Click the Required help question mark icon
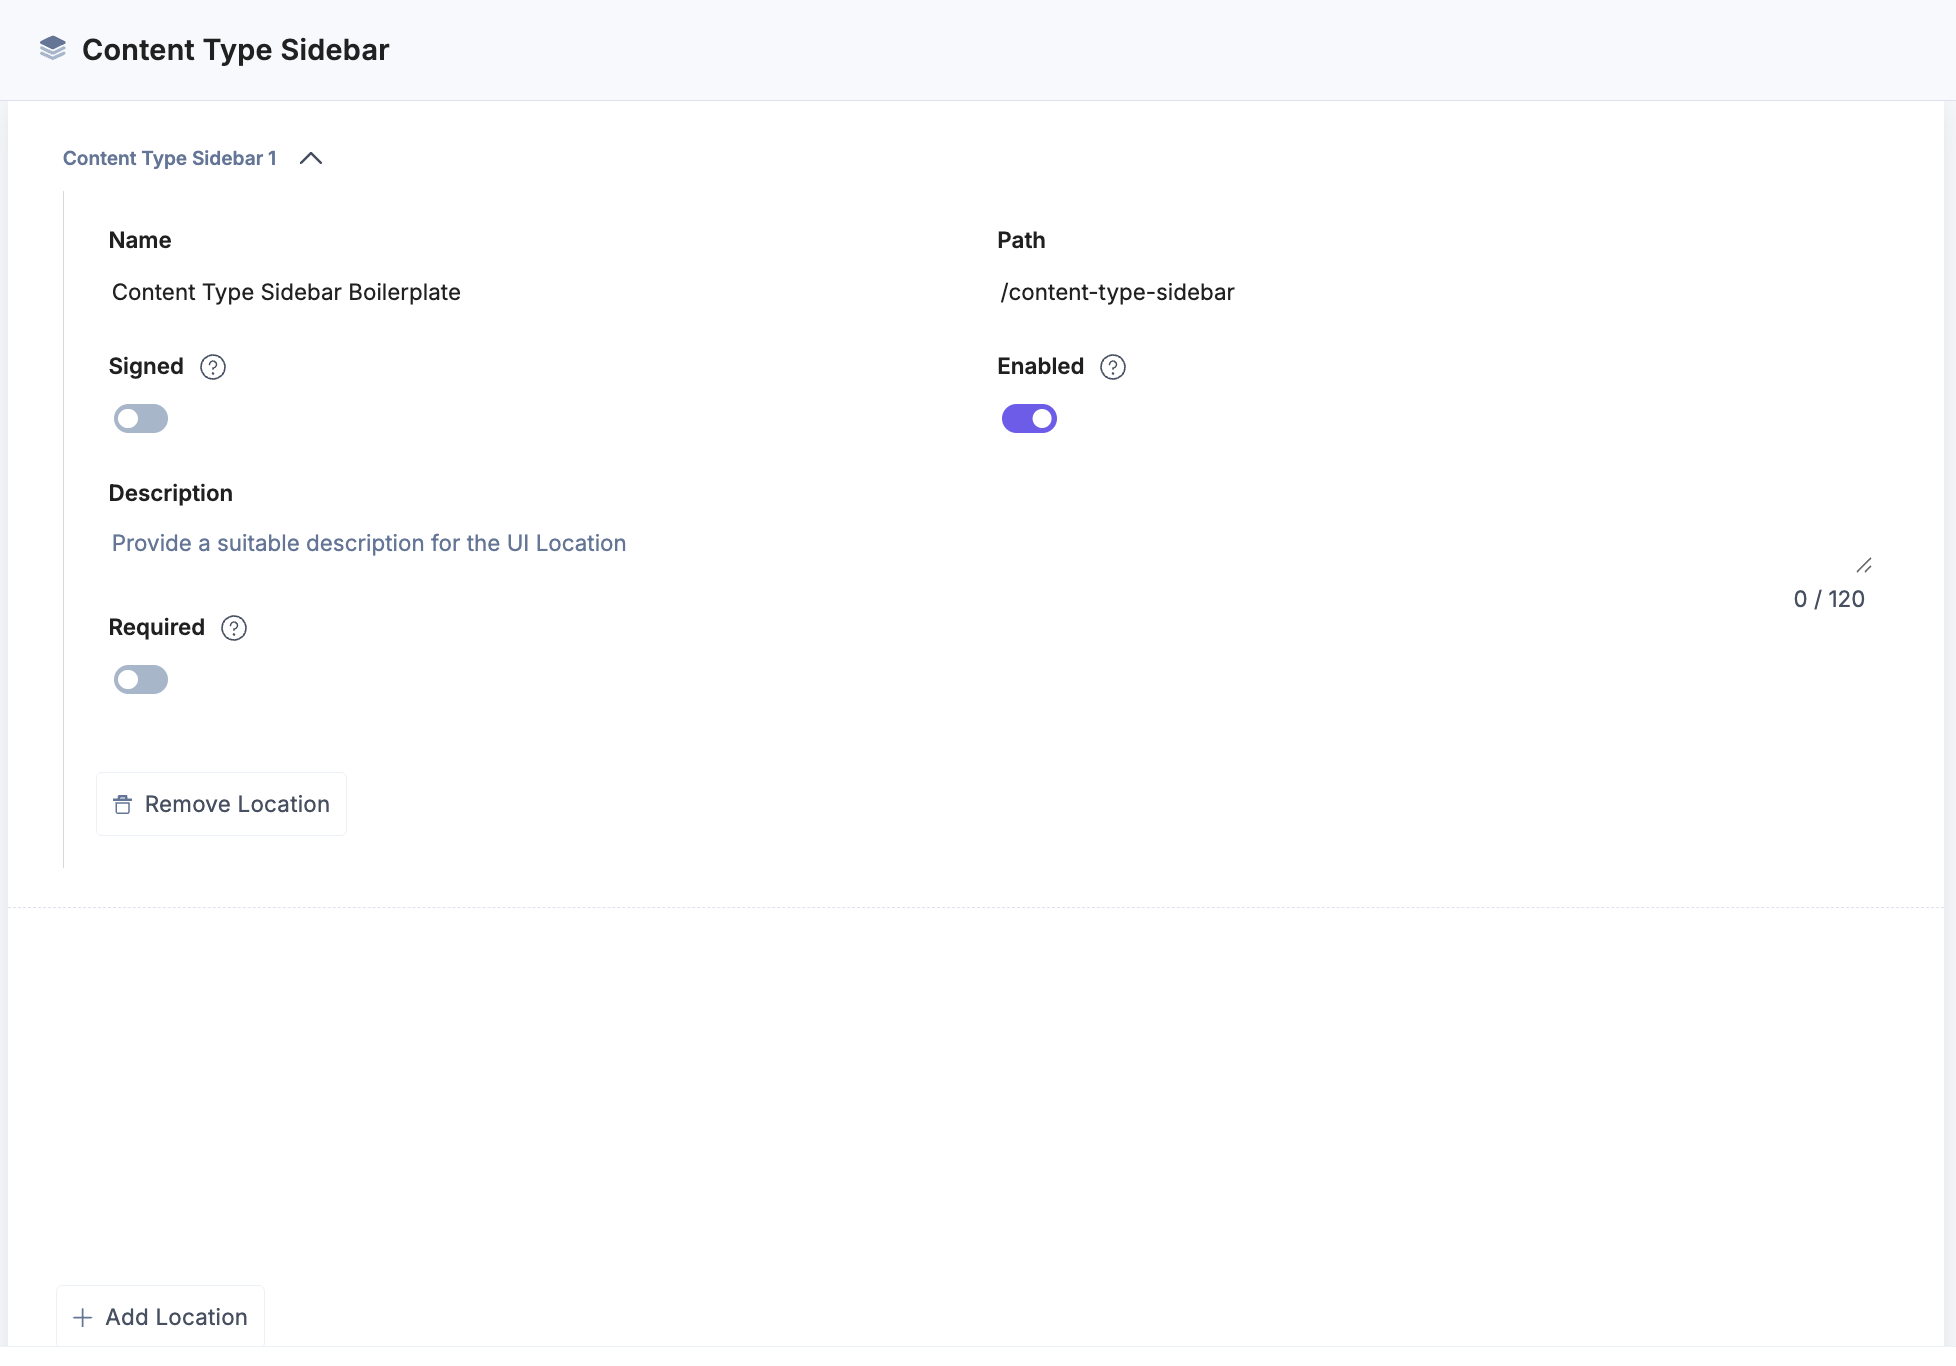The height and width of the screenshot is (1366, 1956). 234,628
